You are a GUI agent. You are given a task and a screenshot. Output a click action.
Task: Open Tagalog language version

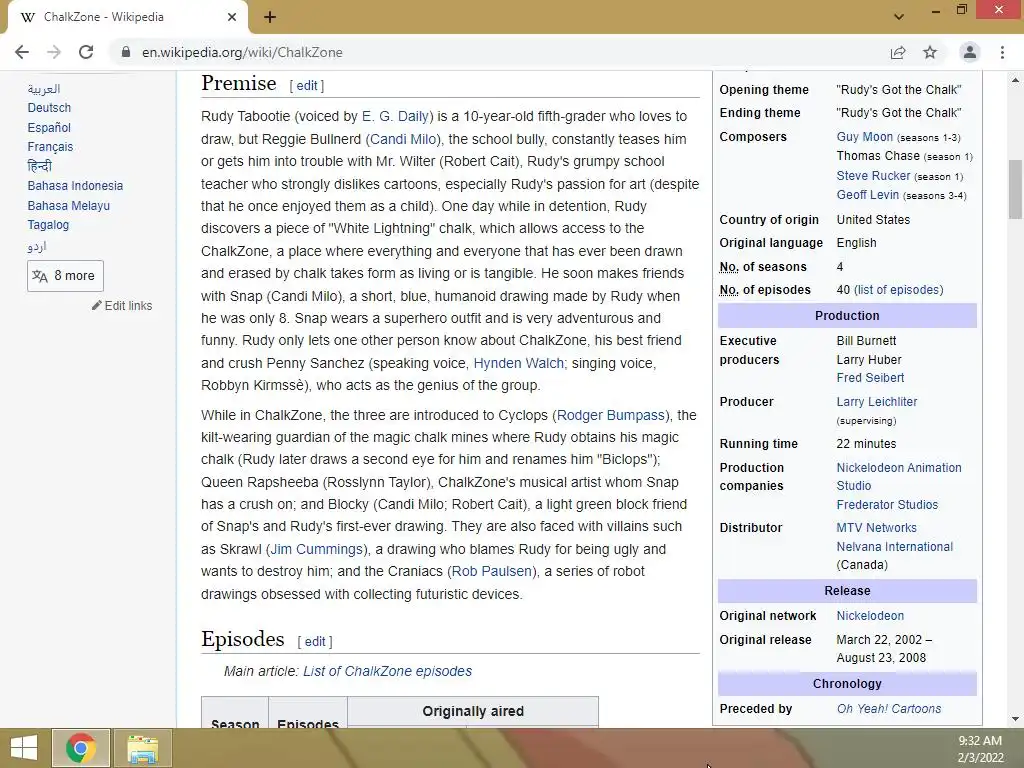(48, 225)
